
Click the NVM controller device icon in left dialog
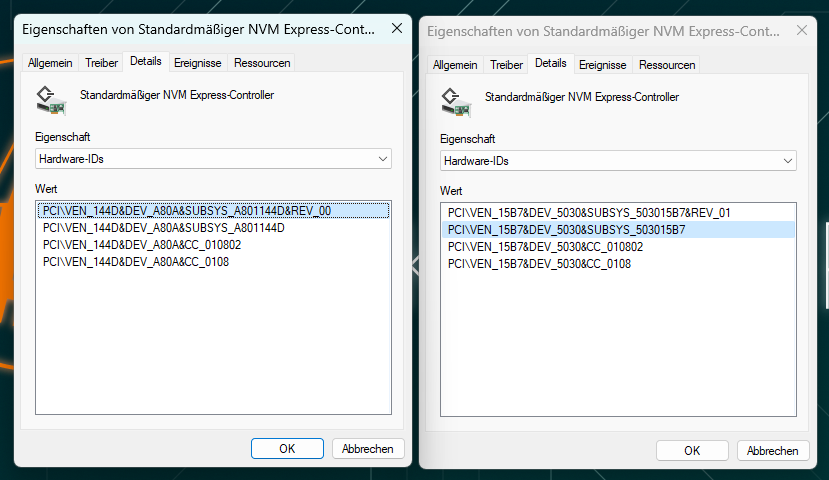51,100
